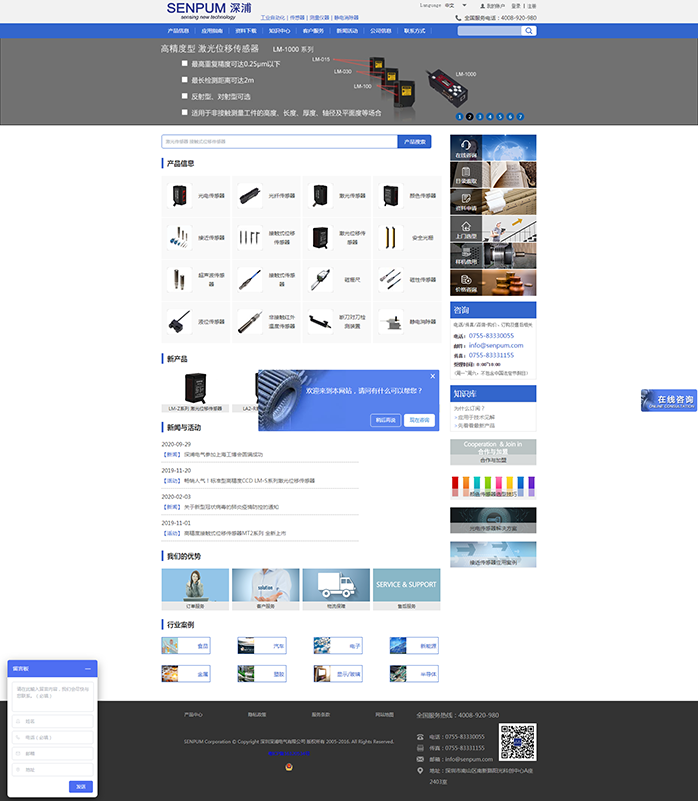The width and height of the screenshot is (698, 801).
Task: Close the welcome chat popup
Action: (433, 376)
